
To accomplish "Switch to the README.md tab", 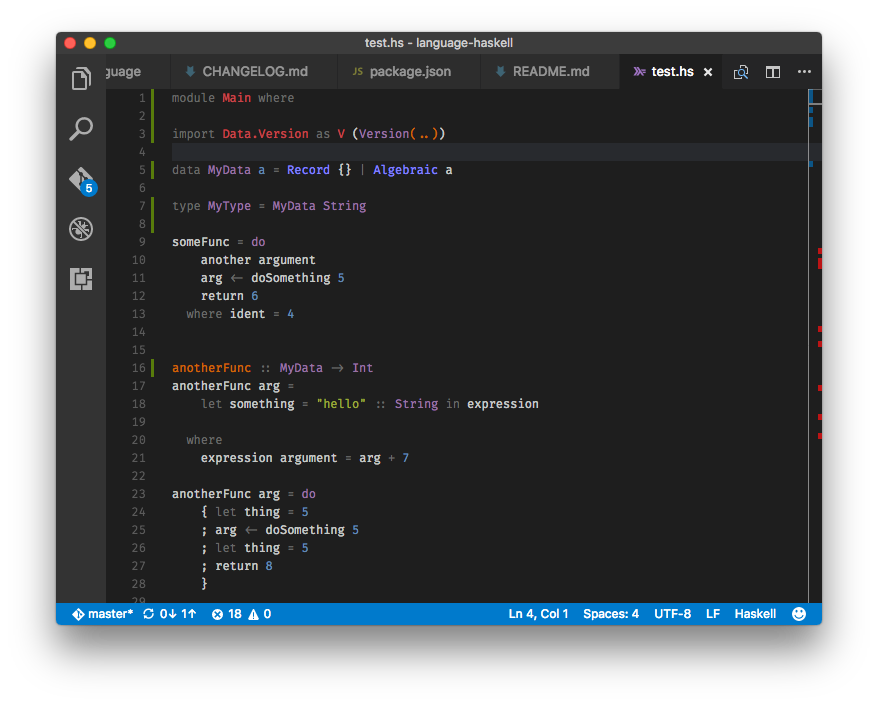I will (550, 72).
